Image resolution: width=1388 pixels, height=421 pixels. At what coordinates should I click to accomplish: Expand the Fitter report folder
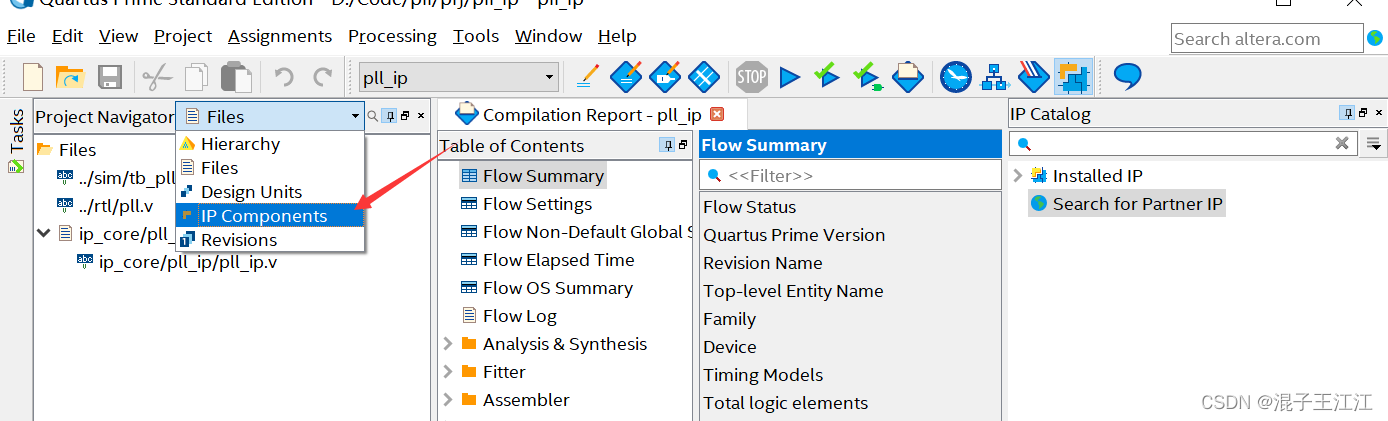pyautogui.click(x=448, y=372)
